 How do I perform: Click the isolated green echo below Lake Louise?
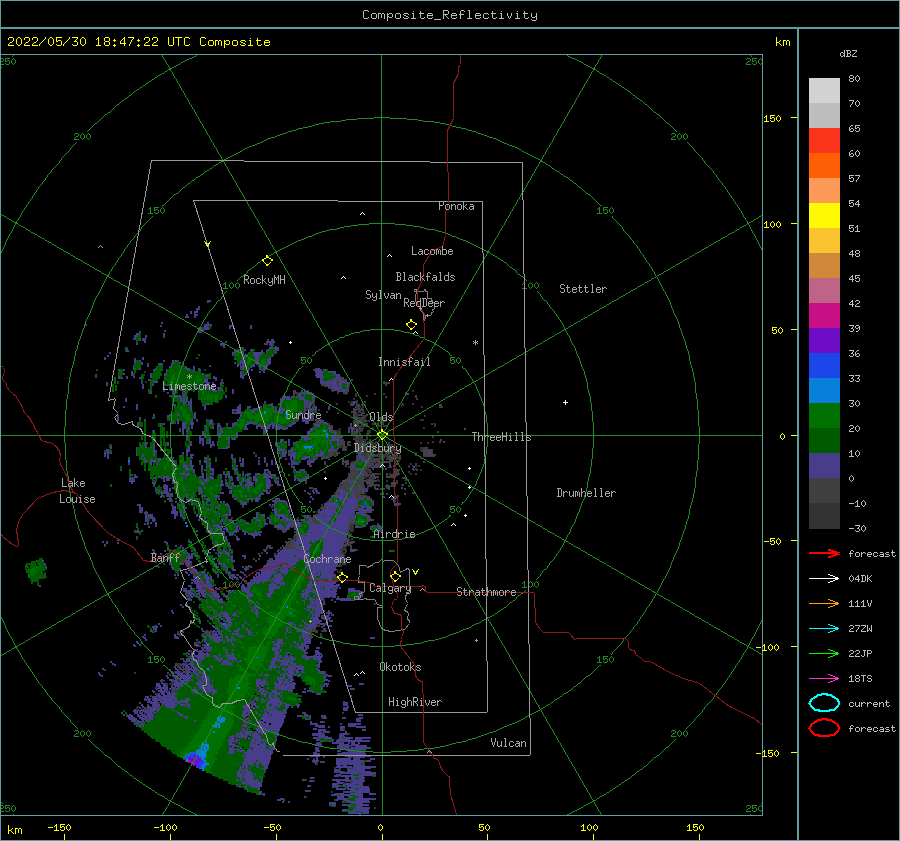(36, 571)
